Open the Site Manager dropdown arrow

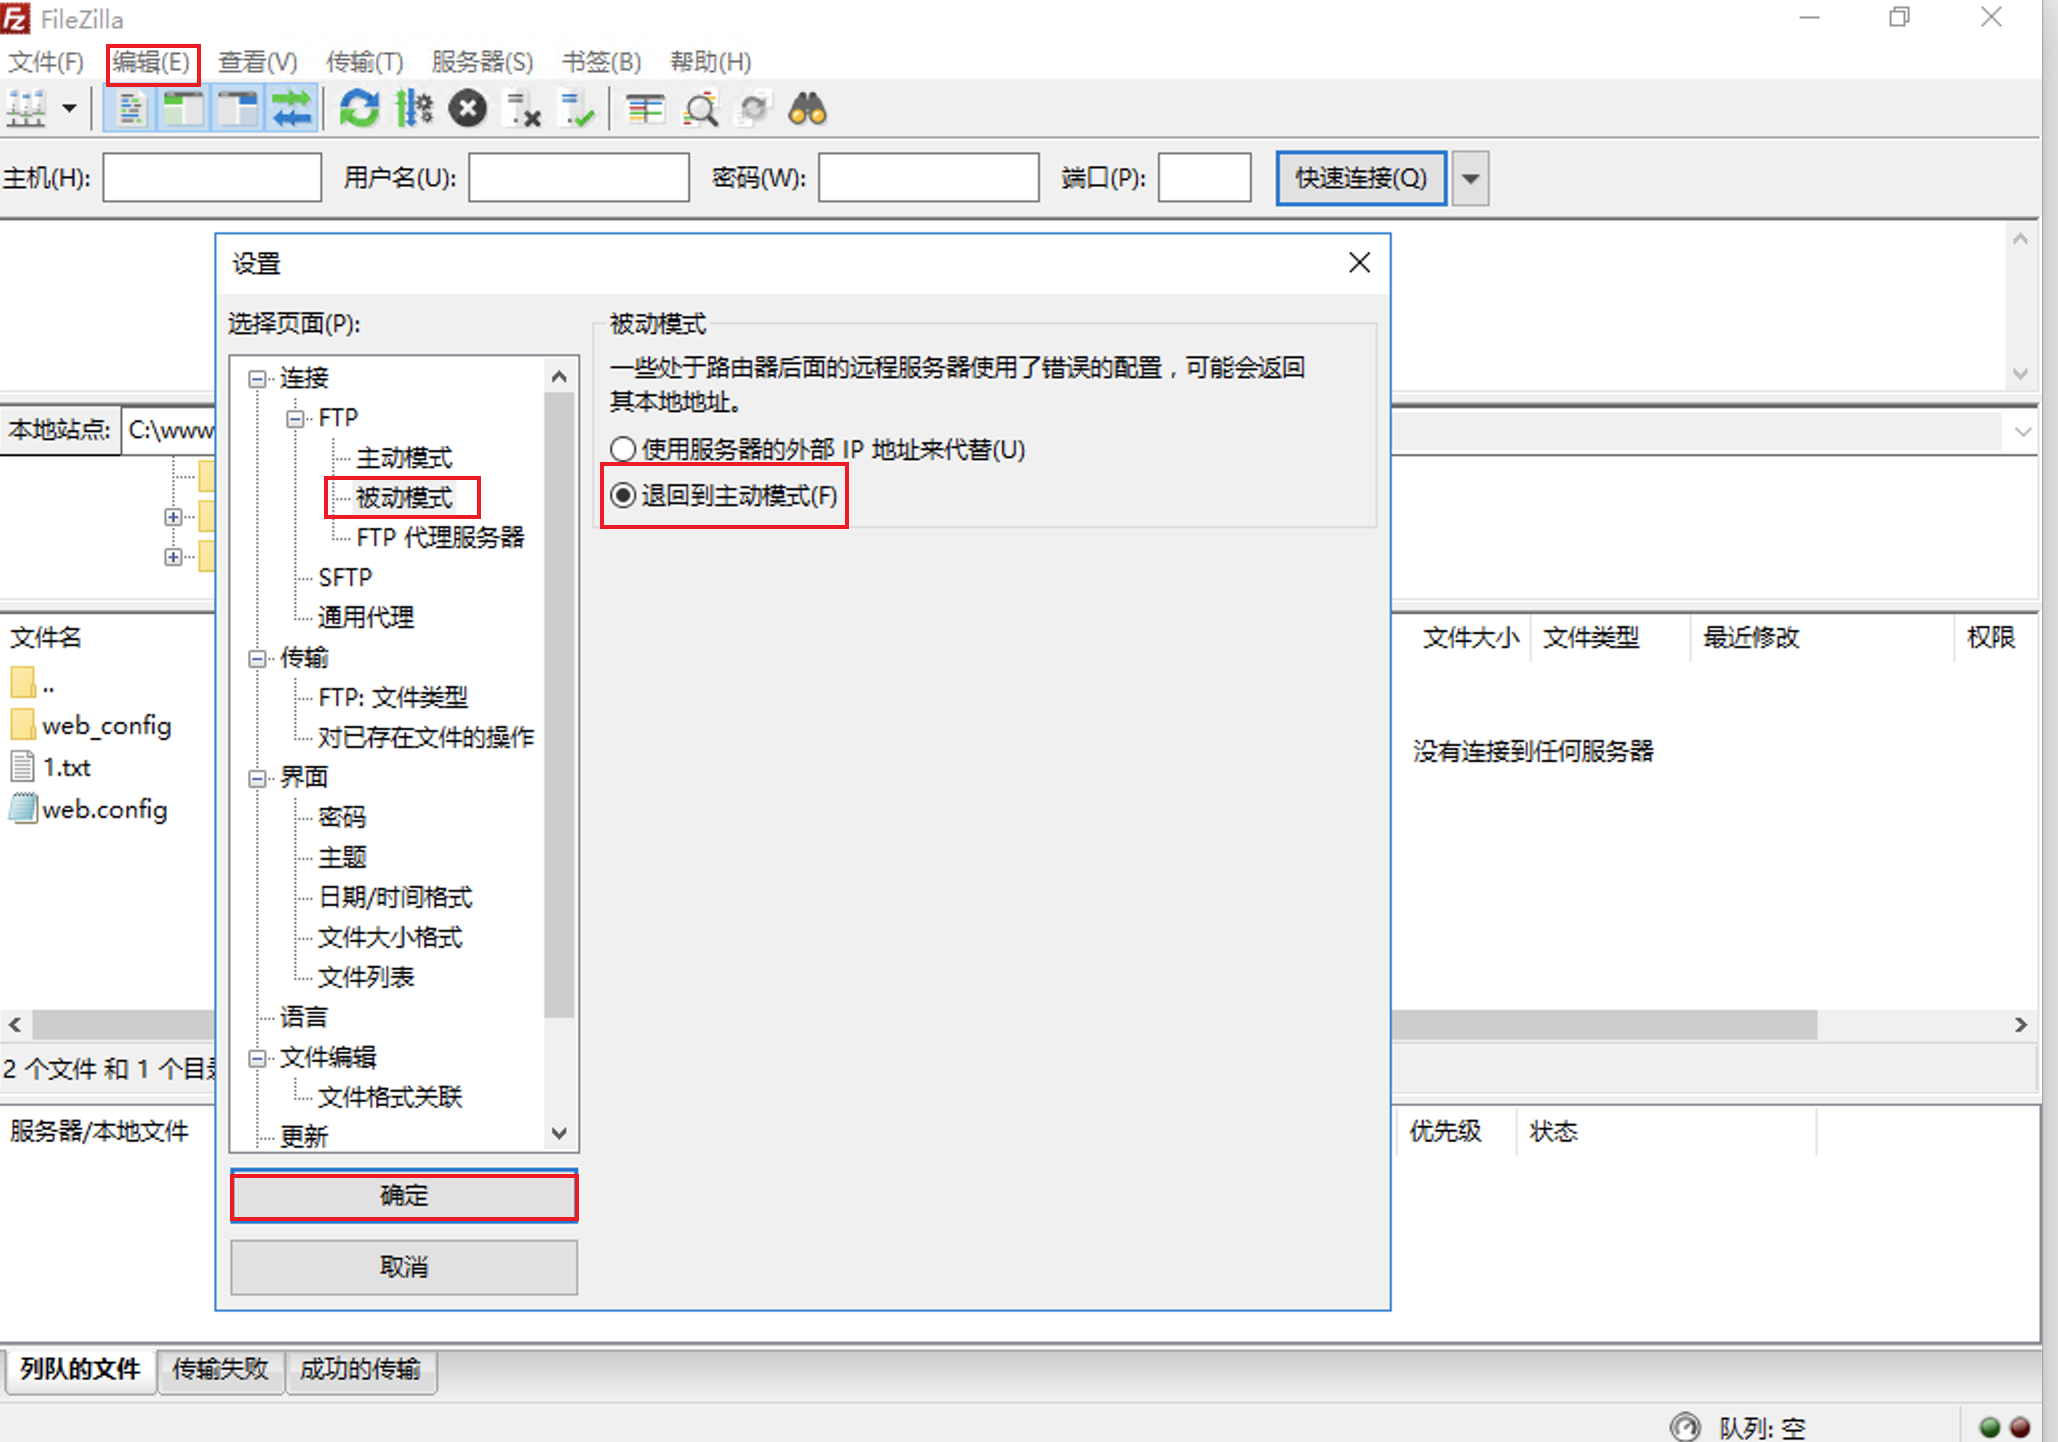[x=69, y=108]
